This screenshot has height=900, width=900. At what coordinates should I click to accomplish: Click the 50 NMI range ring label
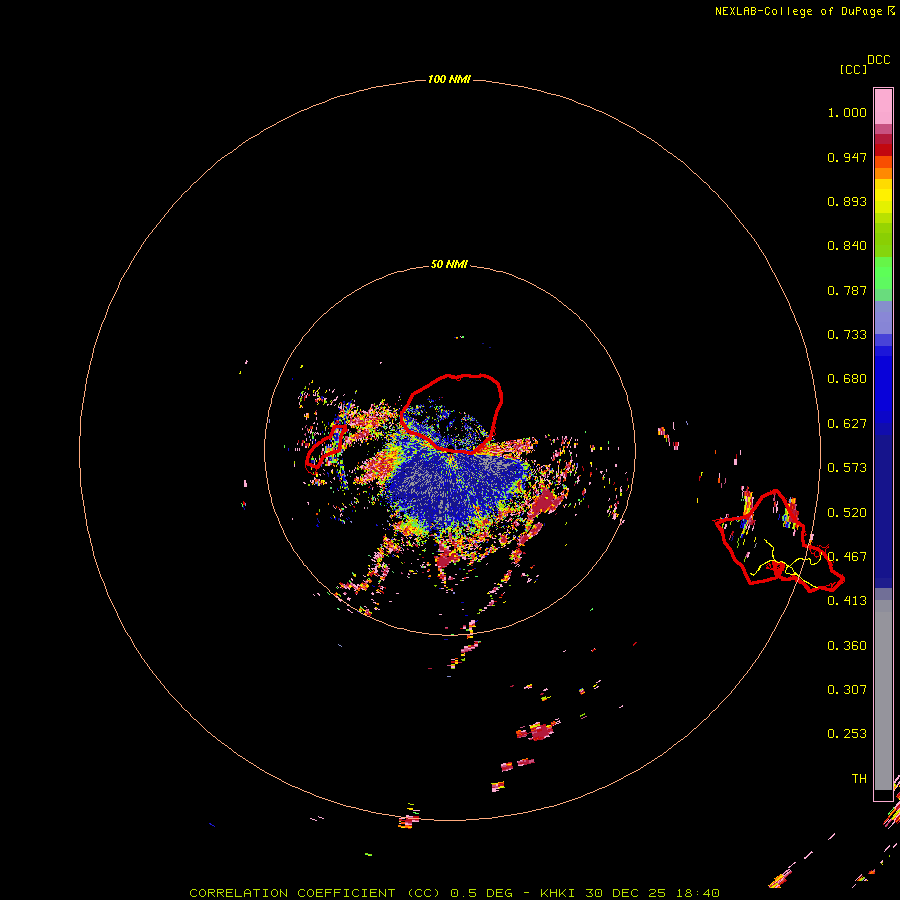pos(449,264)
